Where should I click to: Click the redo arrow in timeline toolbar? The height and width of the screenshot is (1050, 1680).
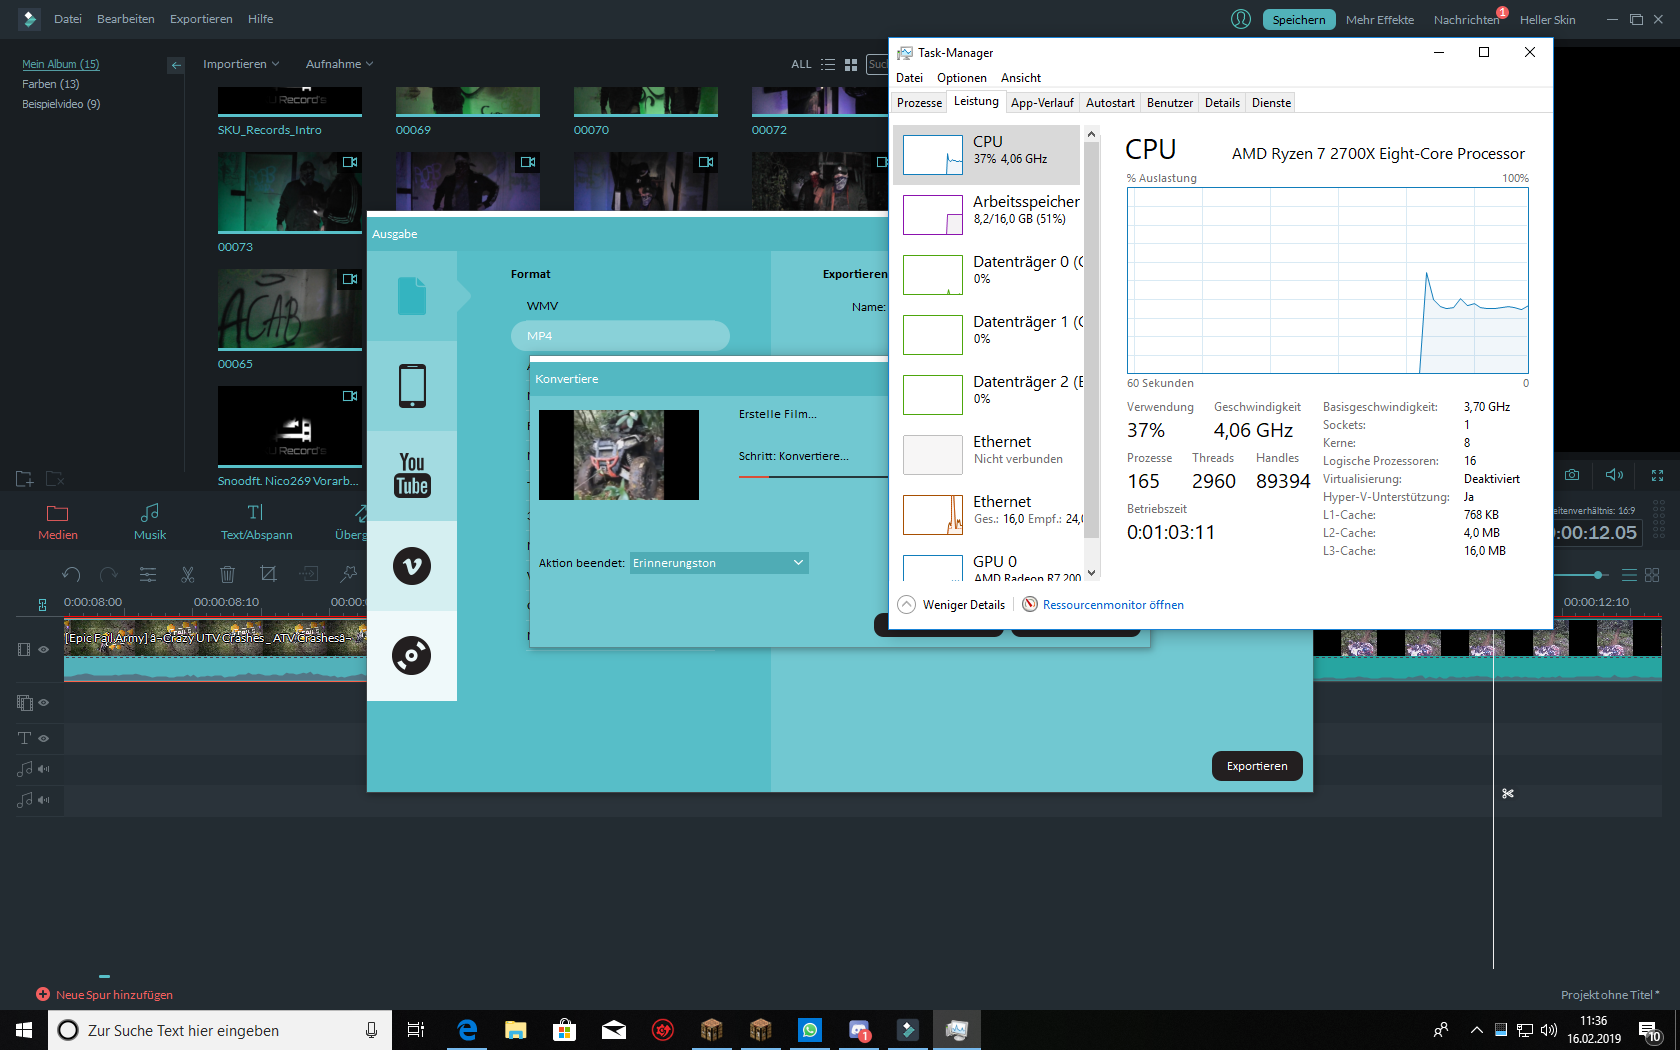(109, 574)
